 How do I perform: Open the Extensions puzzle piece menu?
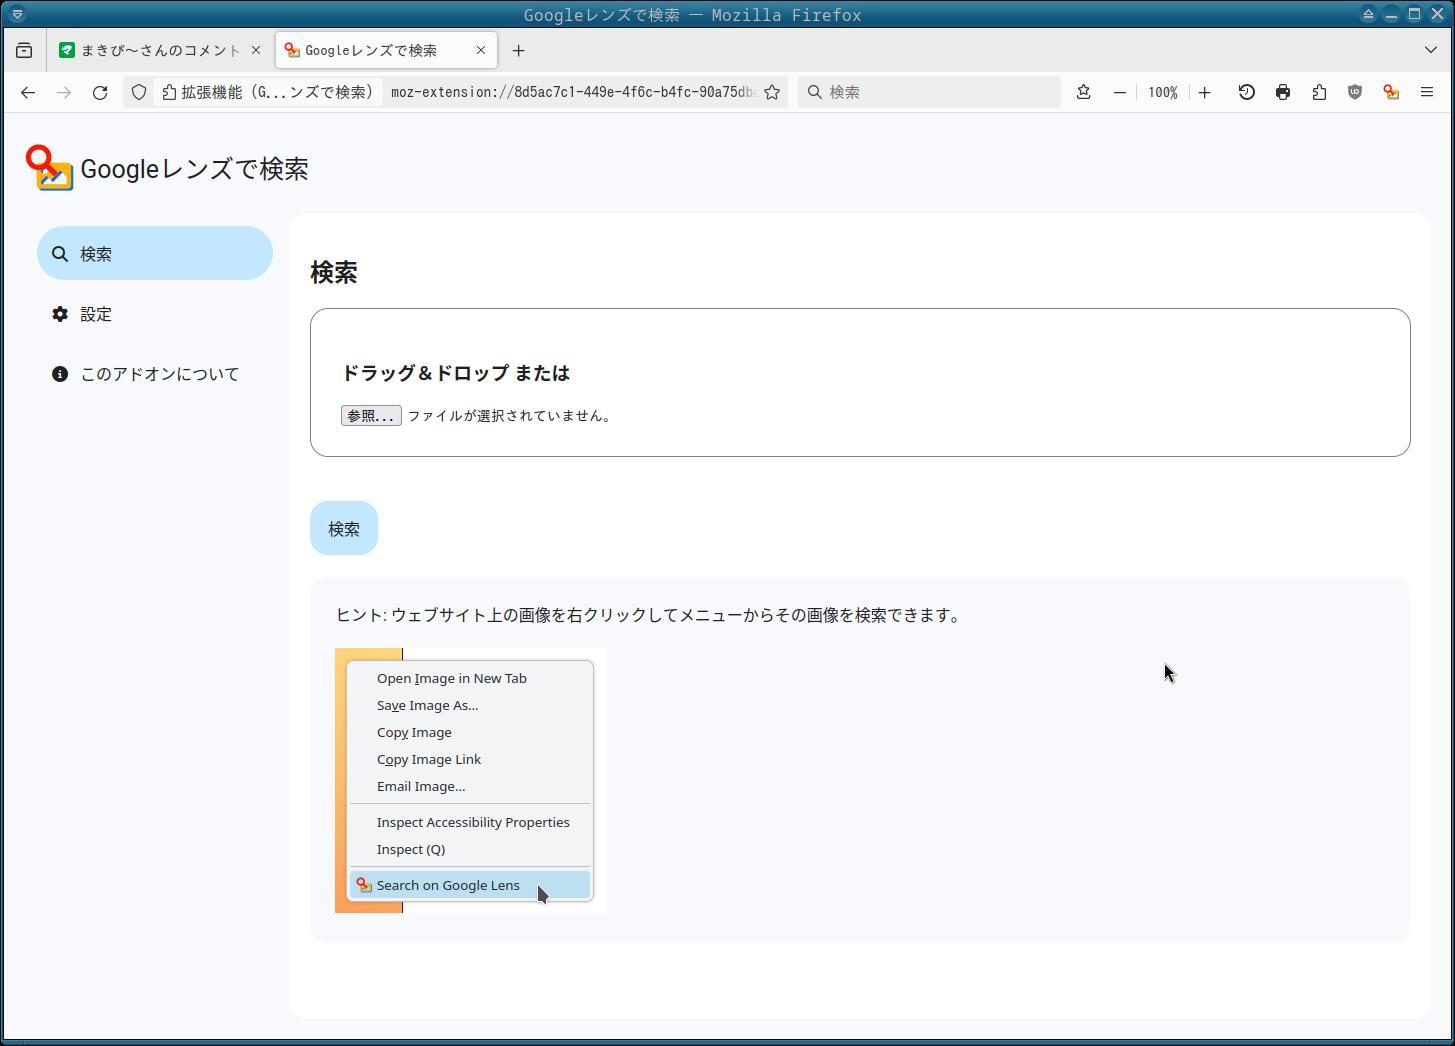1319,92
